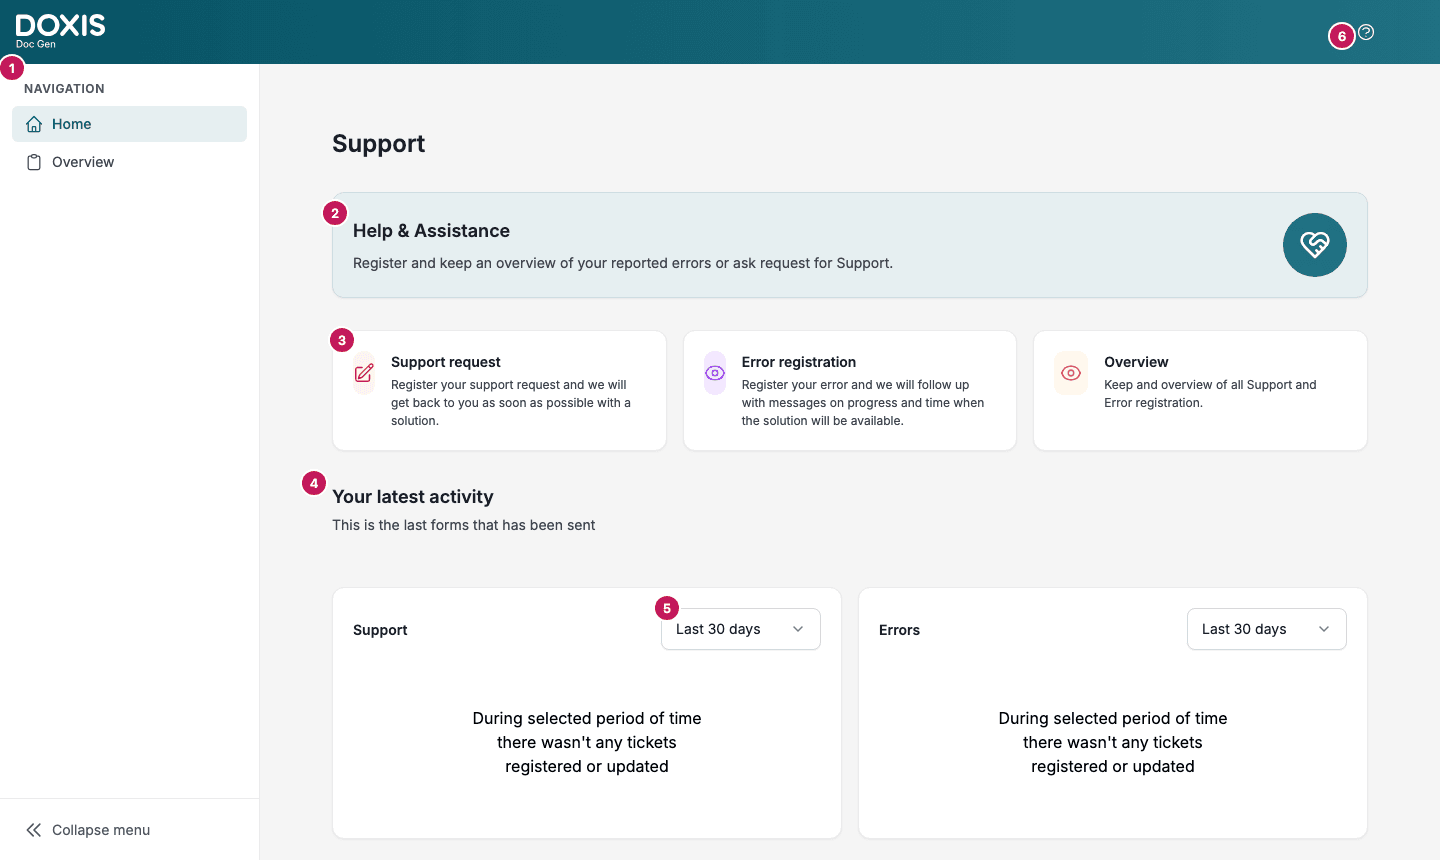This screenshot has width=1440, height=860.
Task: Click the Your latest activity heading
Action: point(413,497)
